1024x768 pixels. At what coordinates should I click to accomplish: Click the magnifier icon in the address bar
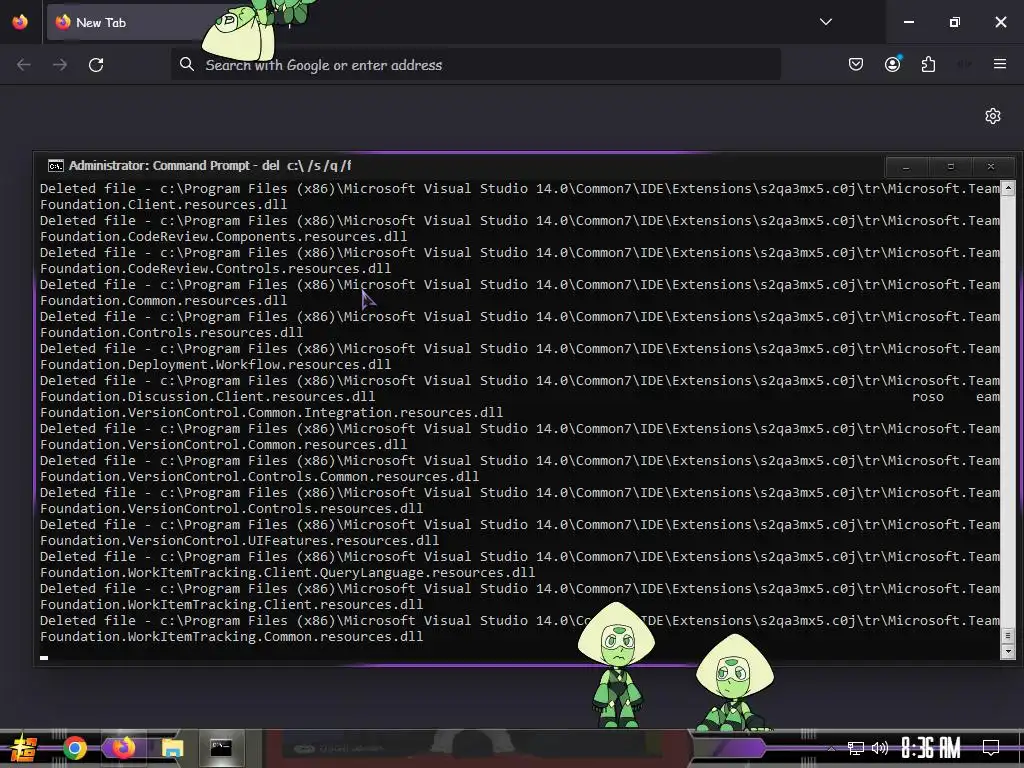[x=187, y=65]
